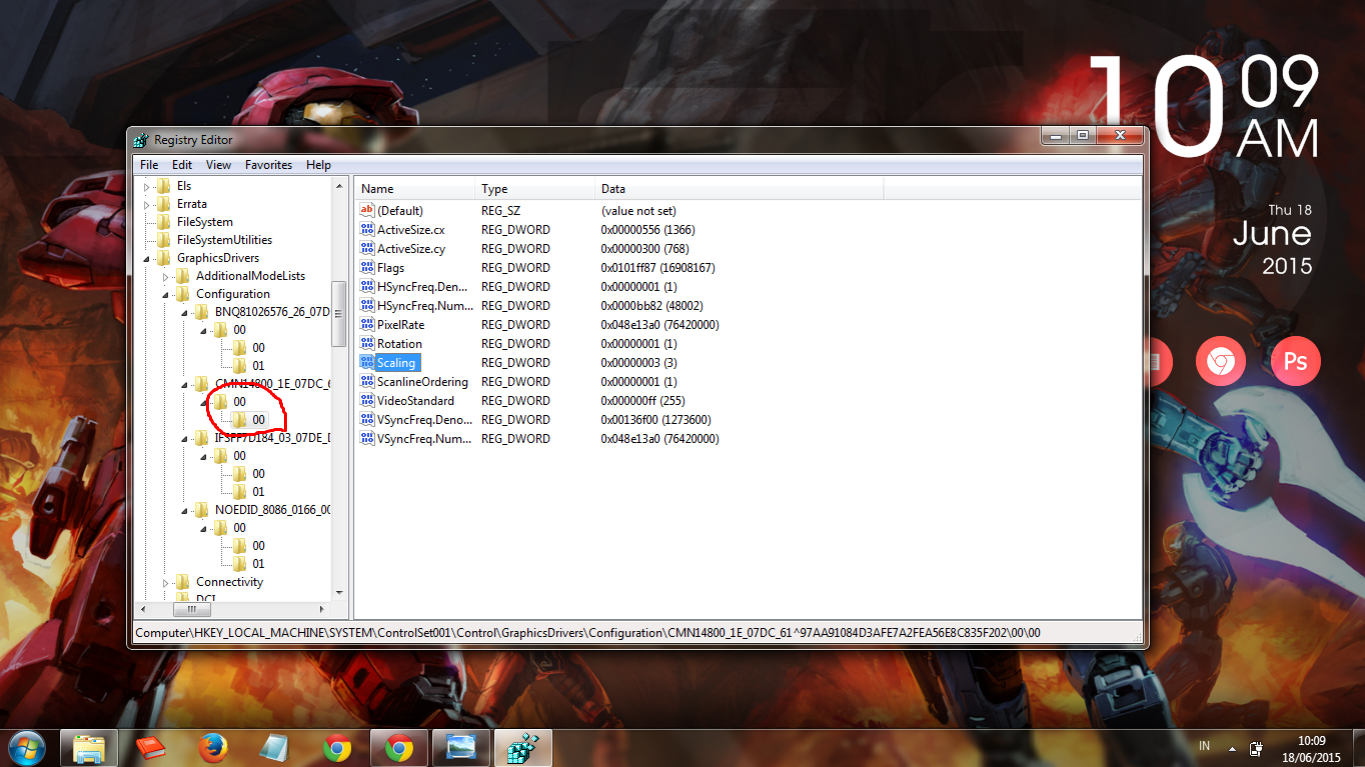Click the FileSystem folder icon in tree
The image size is (1365, 767).
(x=164, y=222)
